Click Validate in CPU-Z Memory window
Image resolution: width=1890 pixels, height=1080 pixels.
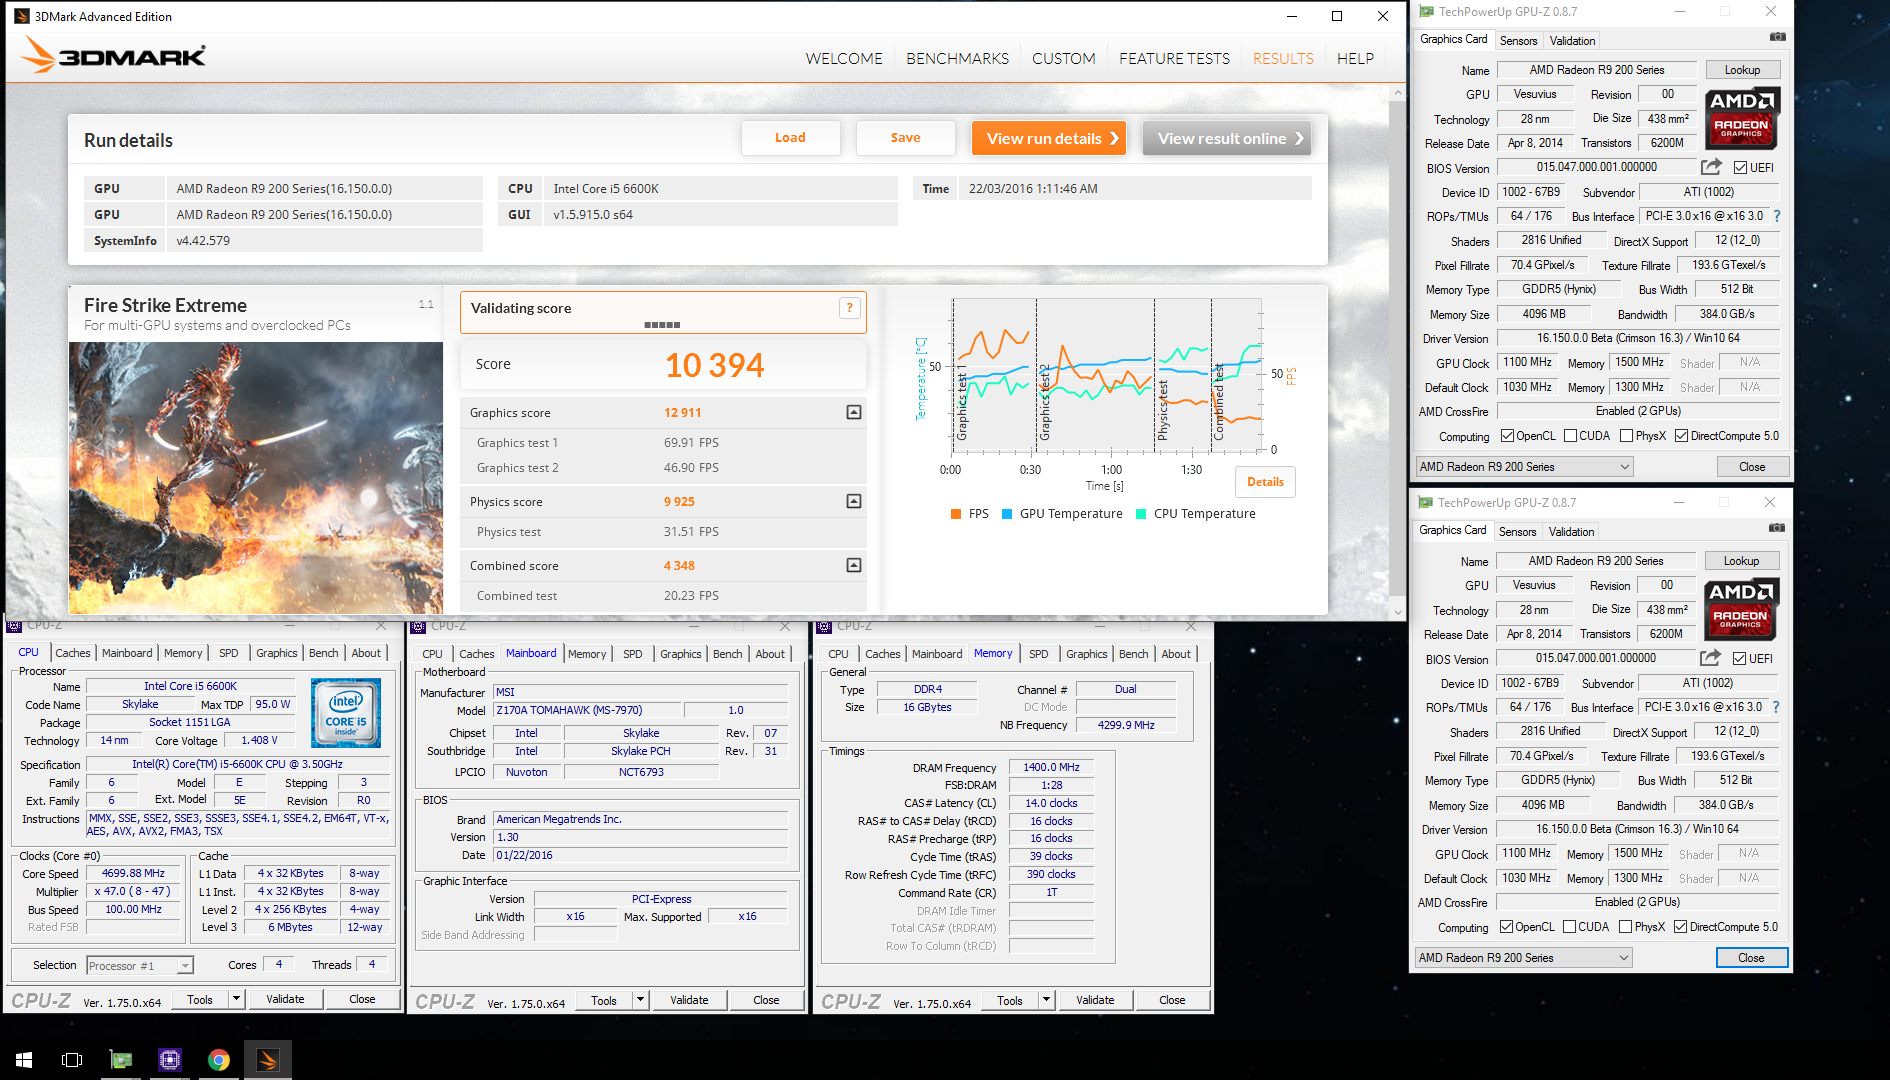coord(1095,1000)
